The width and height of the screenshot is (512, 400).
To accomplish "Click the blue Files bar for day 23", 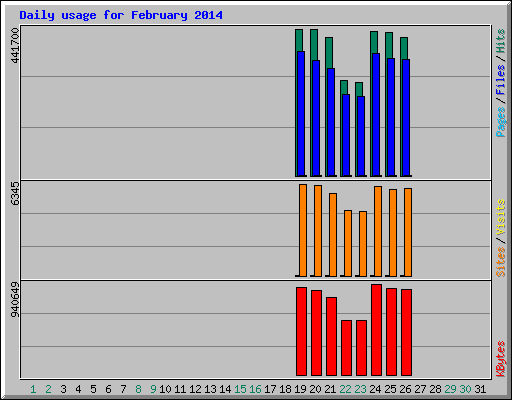I will point(361,136).
